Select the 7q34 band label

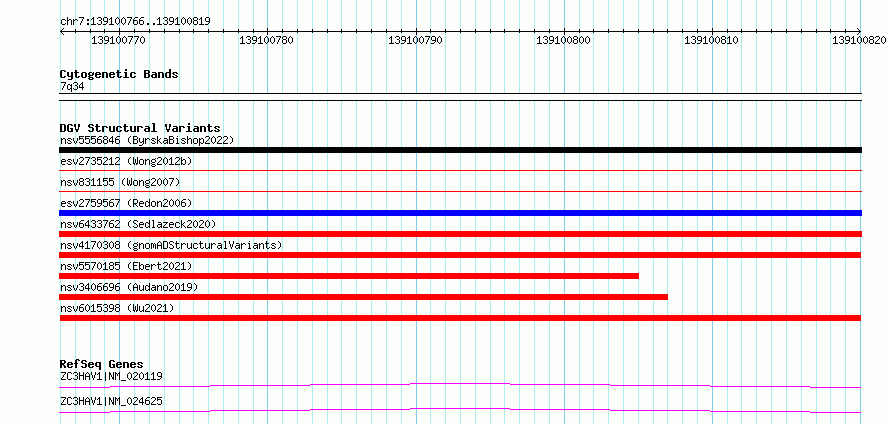point(72,86)
